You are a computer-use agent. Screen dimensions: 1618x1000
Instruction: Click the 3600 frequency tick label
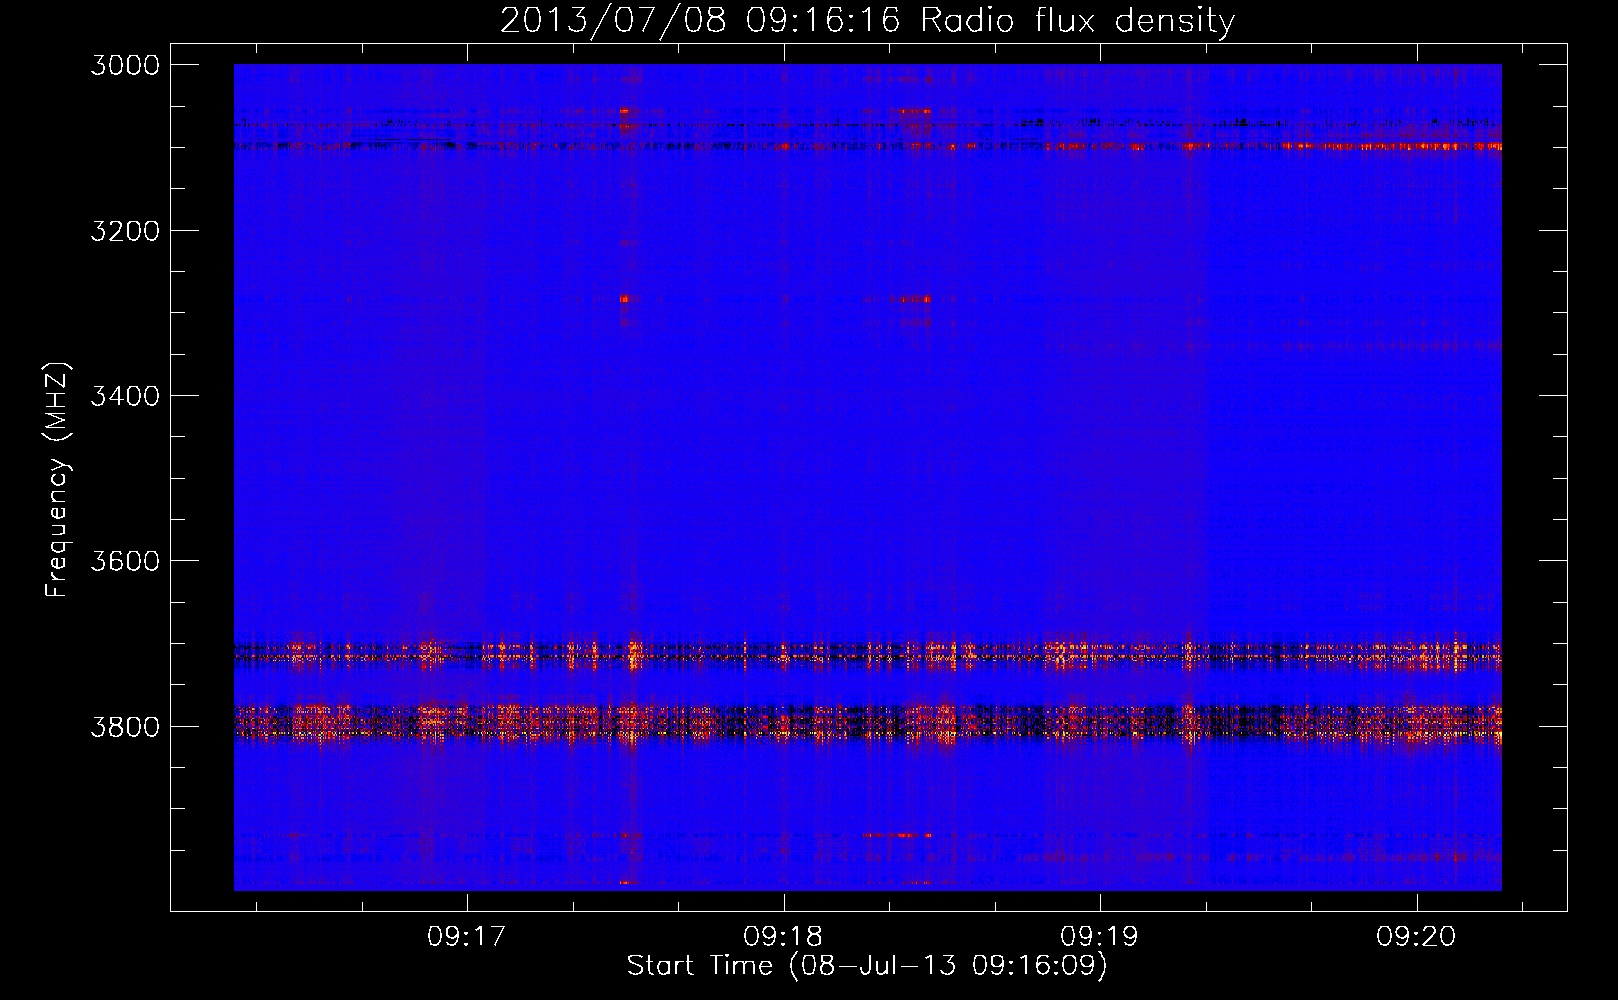pos(125,561)
